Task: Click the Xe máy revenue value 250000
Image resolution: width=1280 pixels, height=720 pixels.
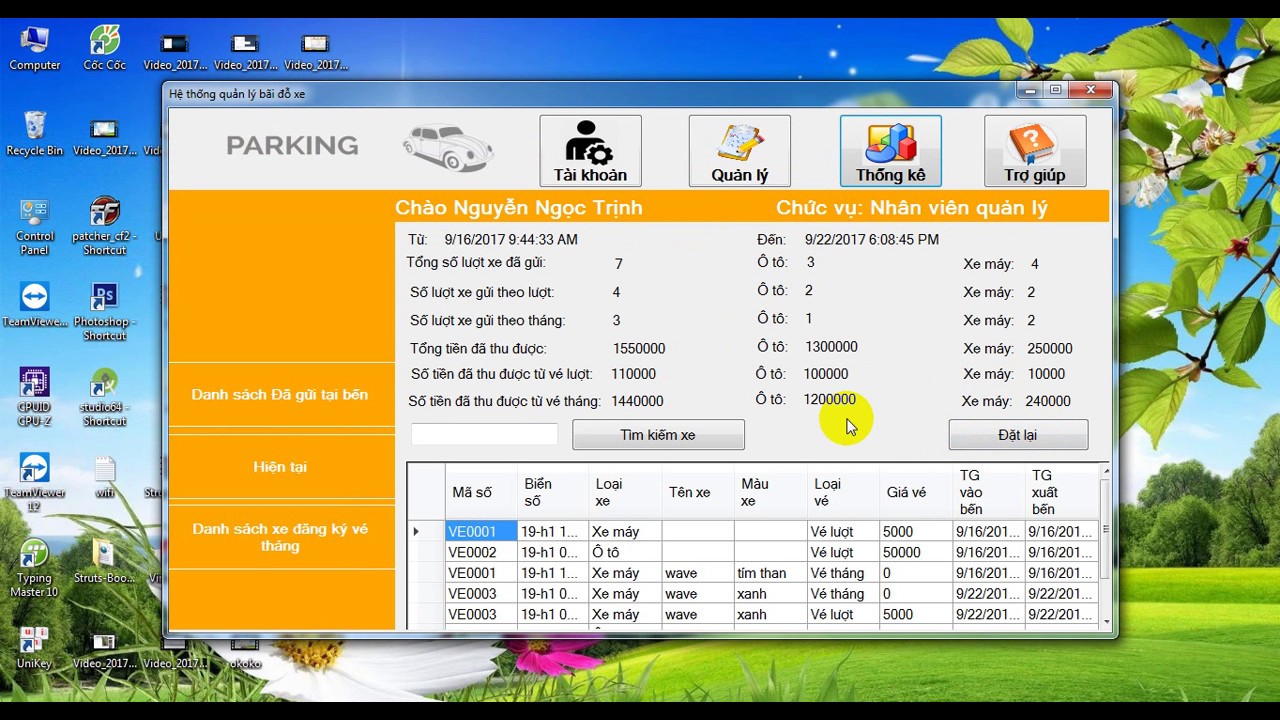Action: click(x=1050, y=349)
